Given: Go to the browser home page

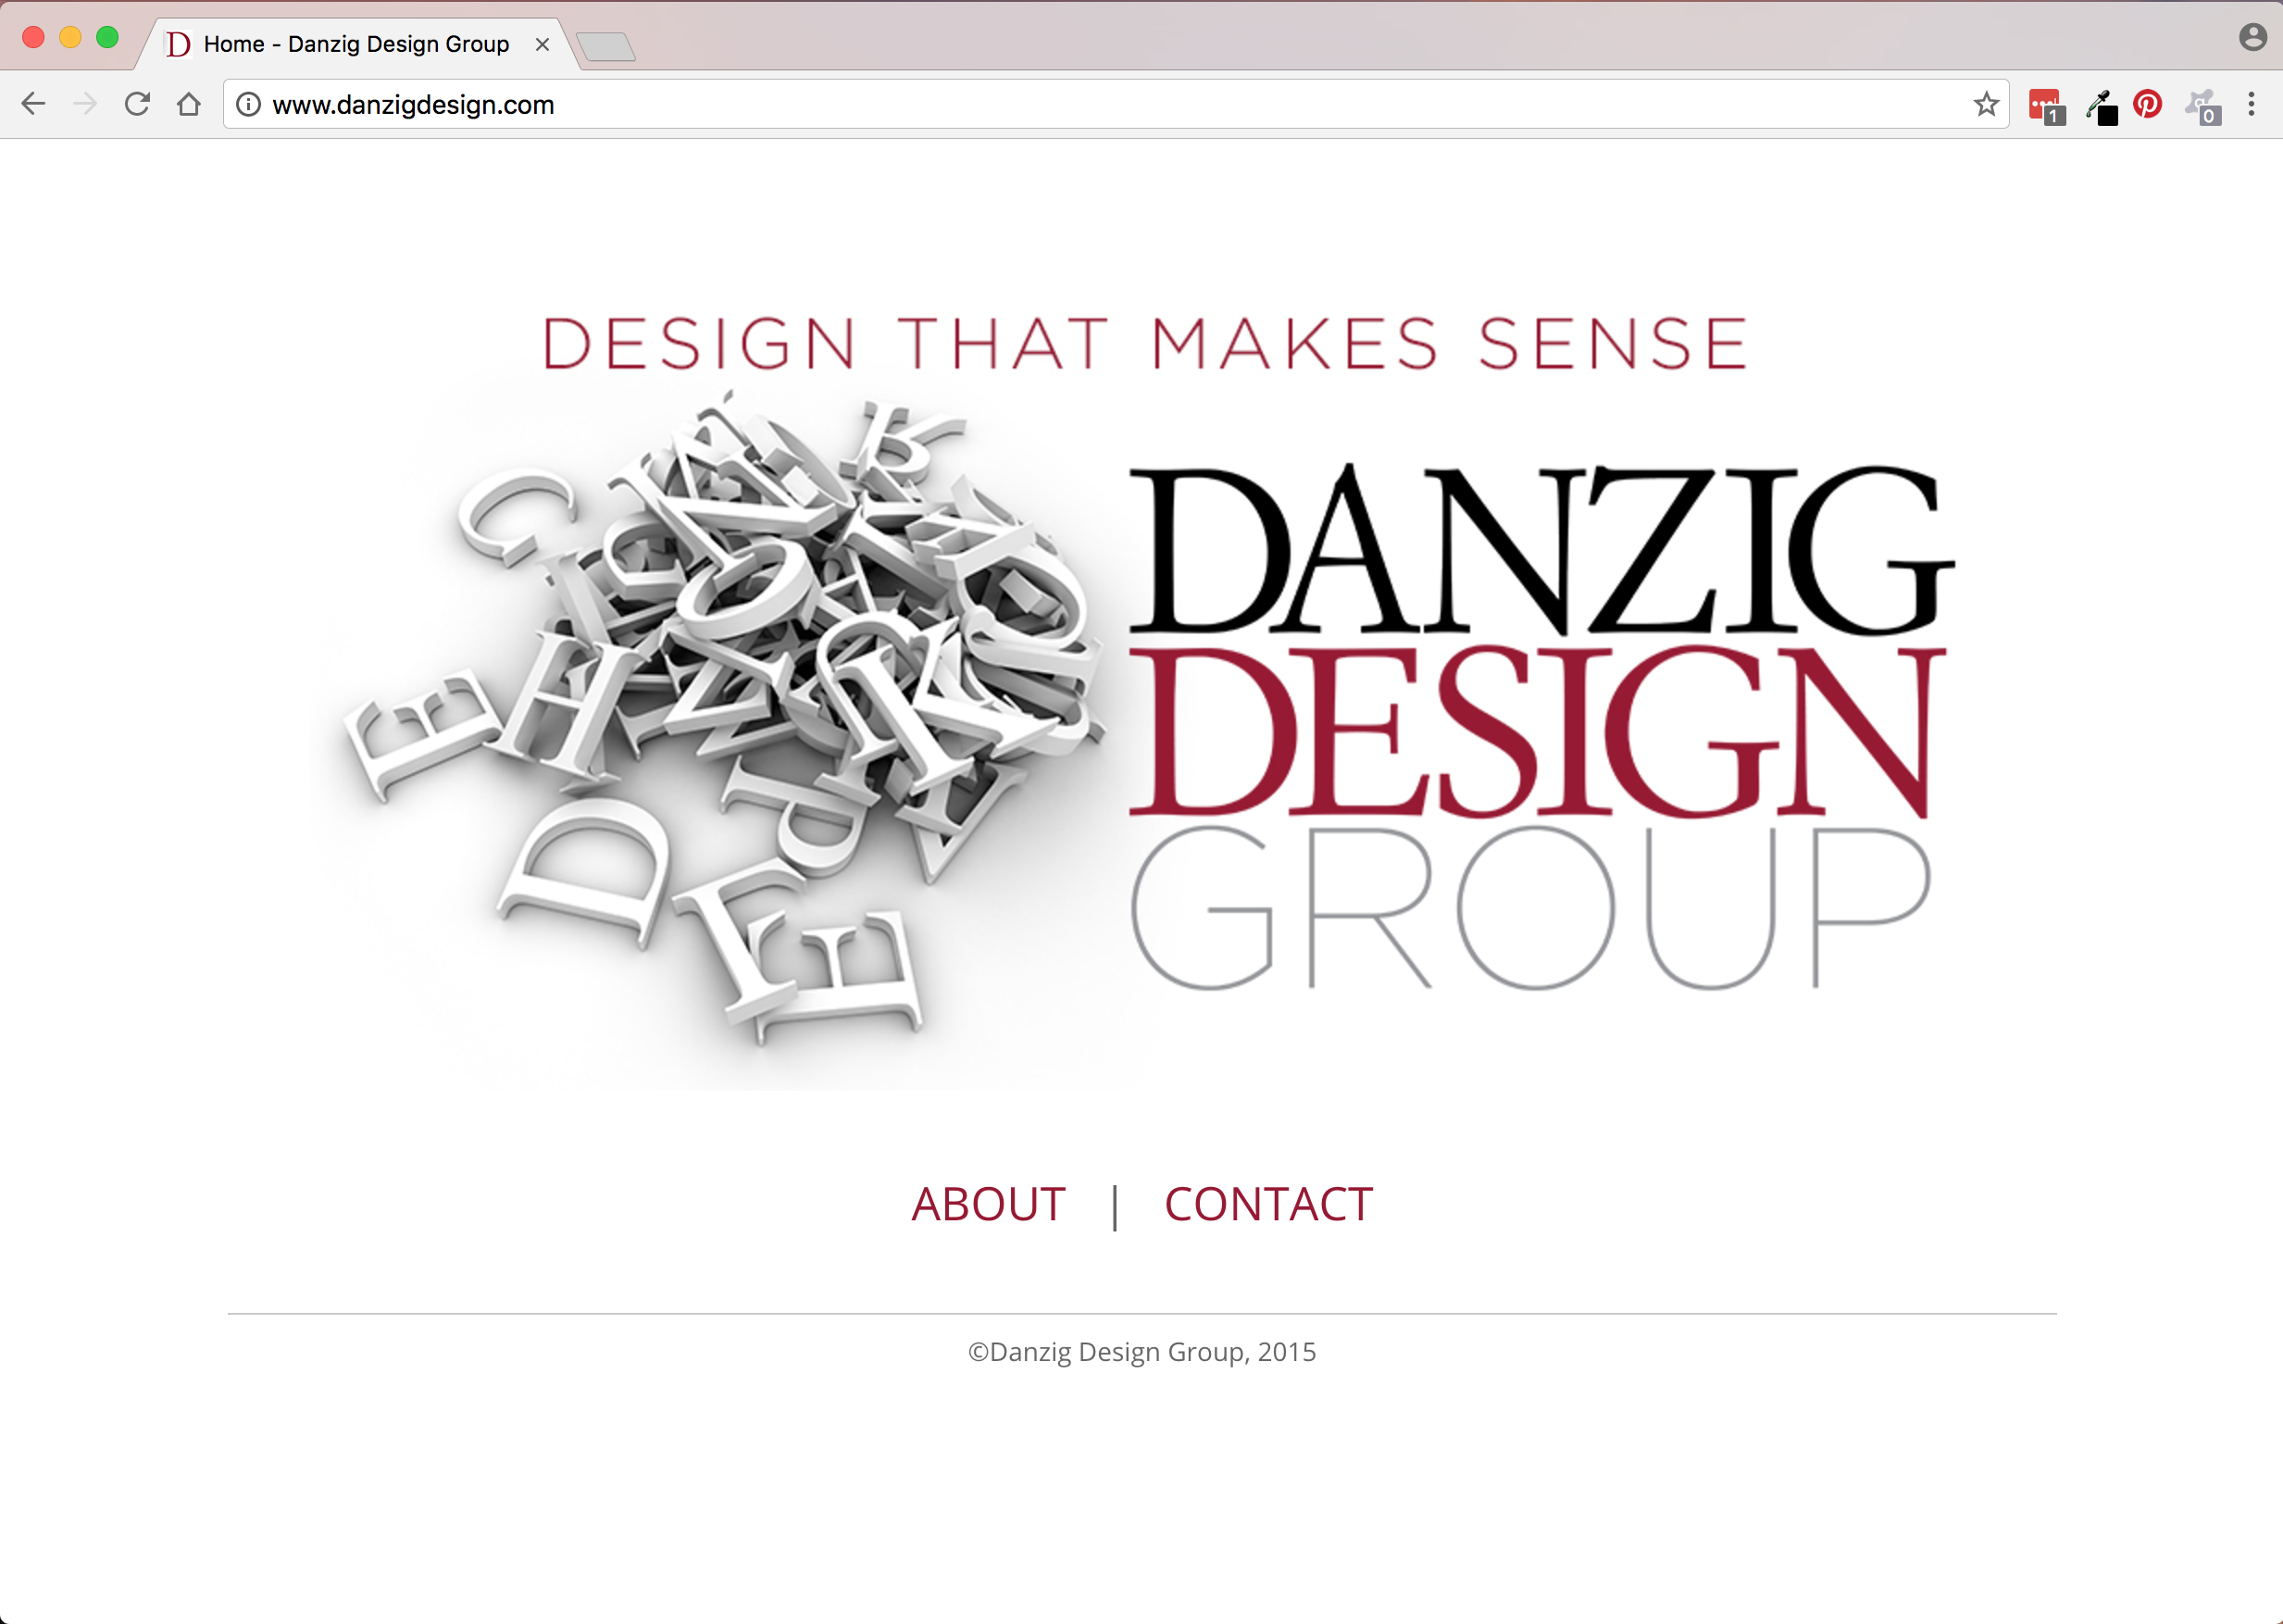Looking at the screenshot, I should [x=189, y=104].
